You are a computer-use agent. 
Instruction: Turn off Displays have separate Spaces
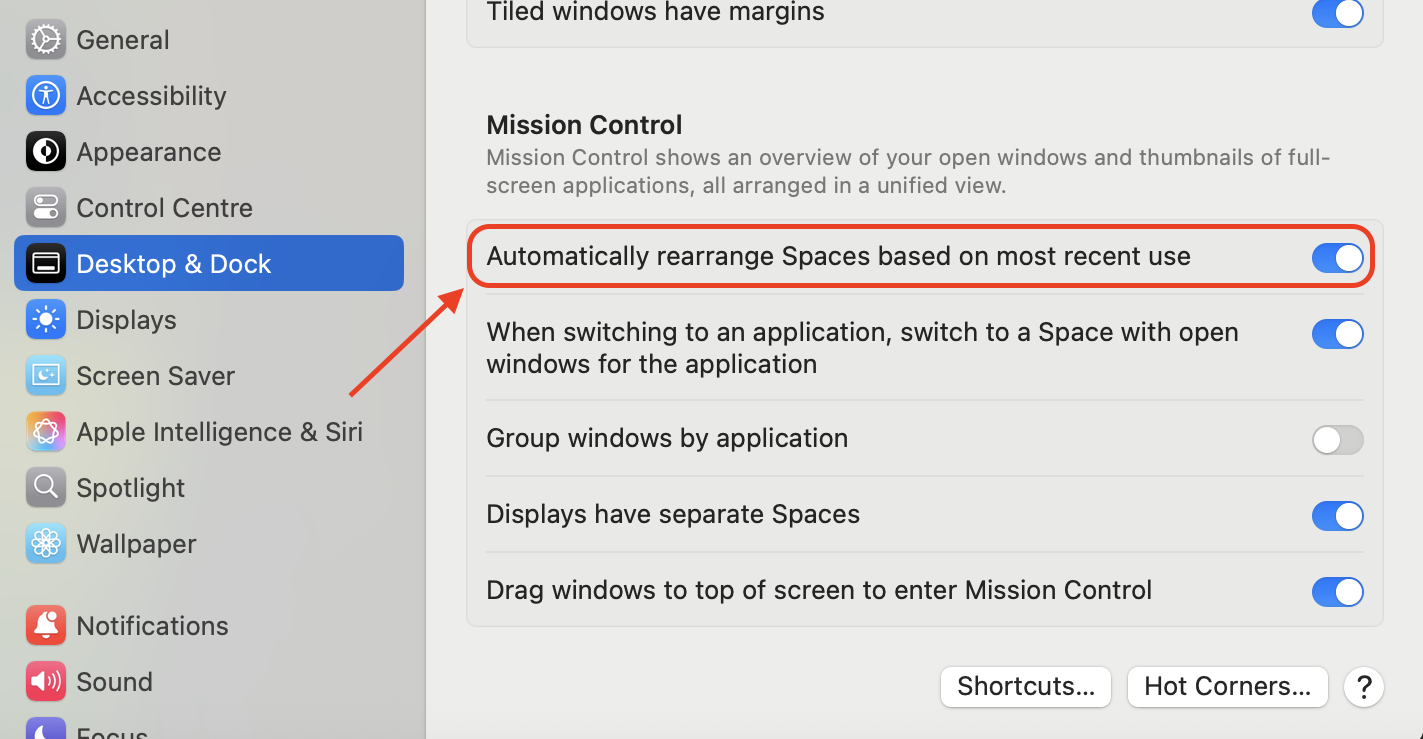(x=1338, y=516)
